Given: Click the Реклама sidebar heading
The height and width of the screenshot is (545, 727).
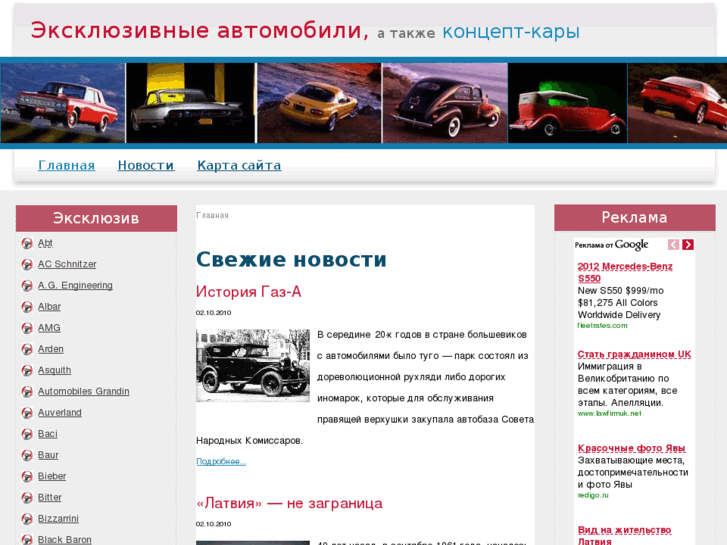Looking at the screenshot, I should (x=635, y=218).
